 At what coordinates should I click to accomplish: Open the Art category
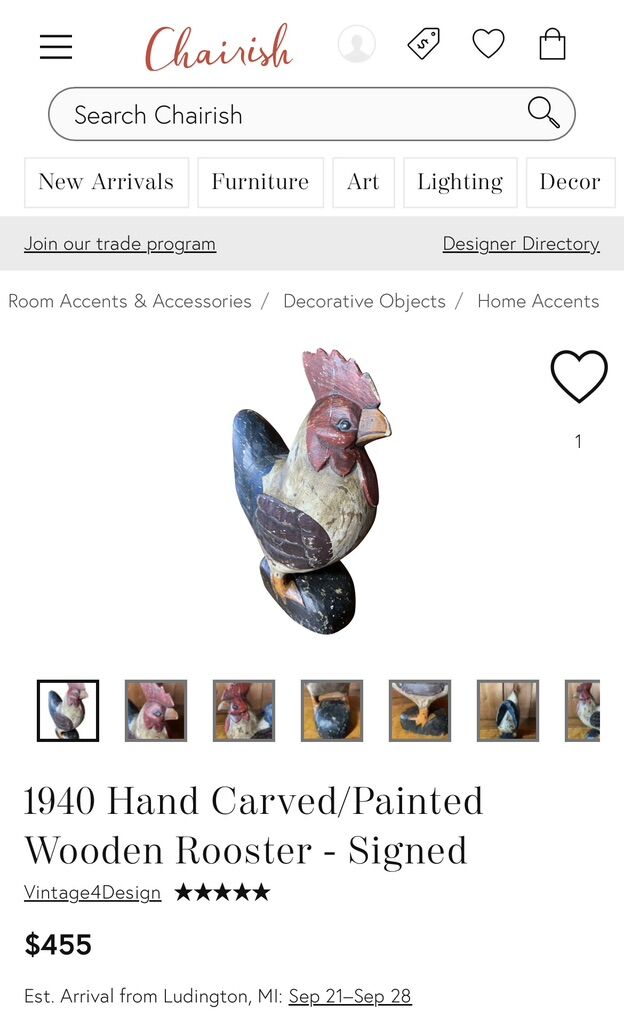(363, 182)
